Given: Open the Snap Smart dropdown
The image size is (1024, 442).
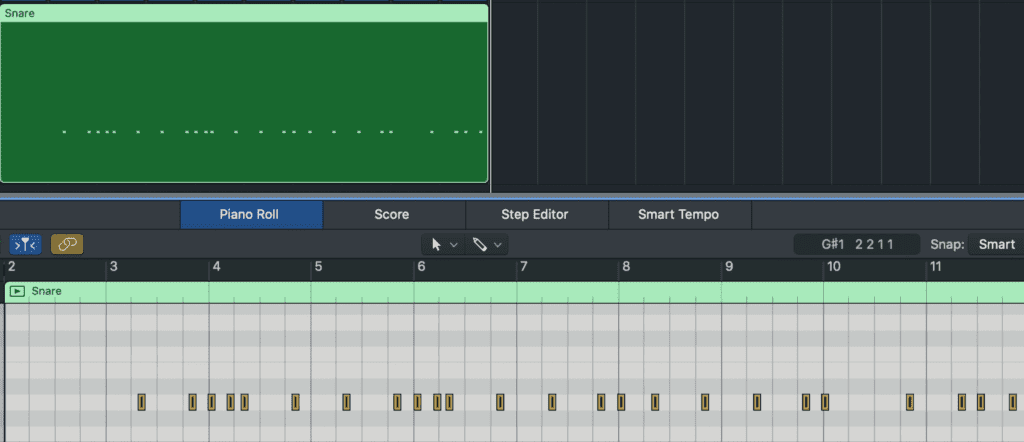Looking at the screenshot, I should 996,245.
